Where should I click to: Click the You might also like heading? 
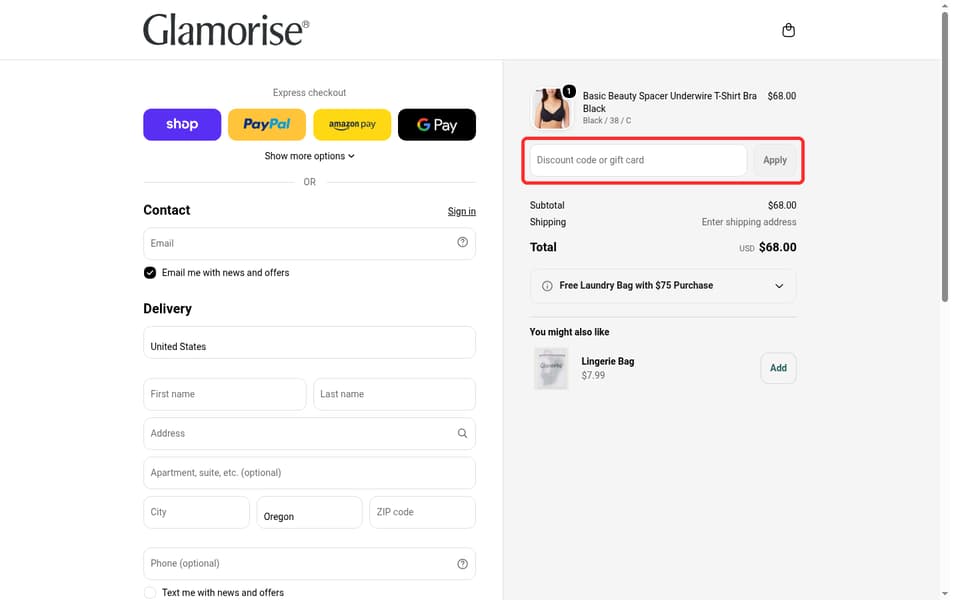(569, 332)
